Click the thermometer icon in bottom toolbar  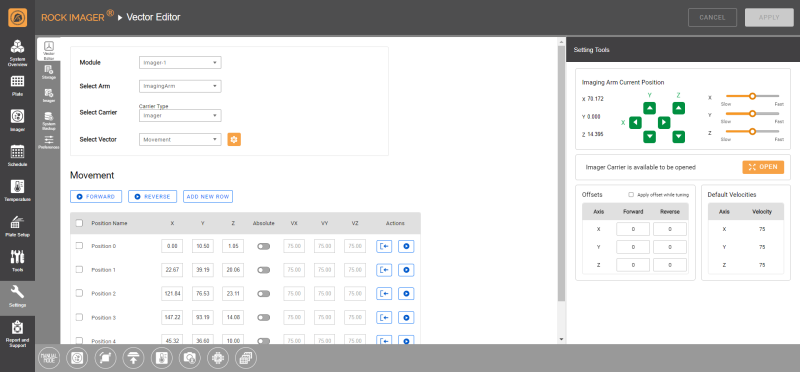[162, 358]
